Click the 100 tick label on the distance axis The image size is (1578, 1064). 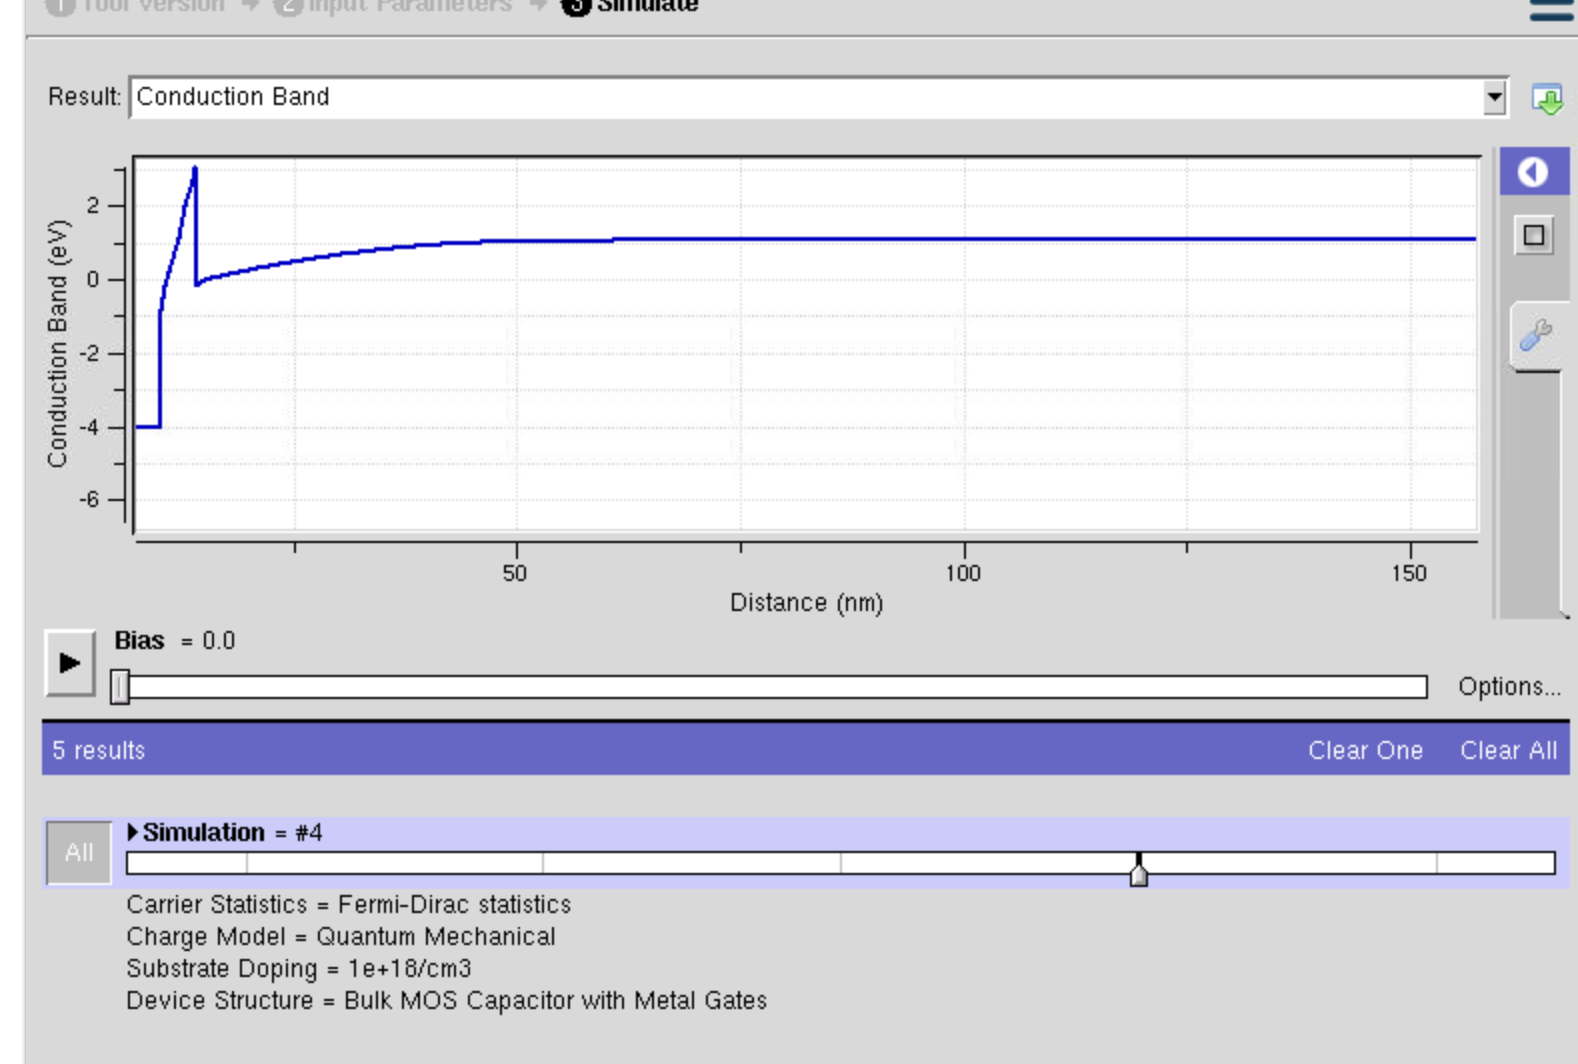pyautogui.click(x=963, y=573)
